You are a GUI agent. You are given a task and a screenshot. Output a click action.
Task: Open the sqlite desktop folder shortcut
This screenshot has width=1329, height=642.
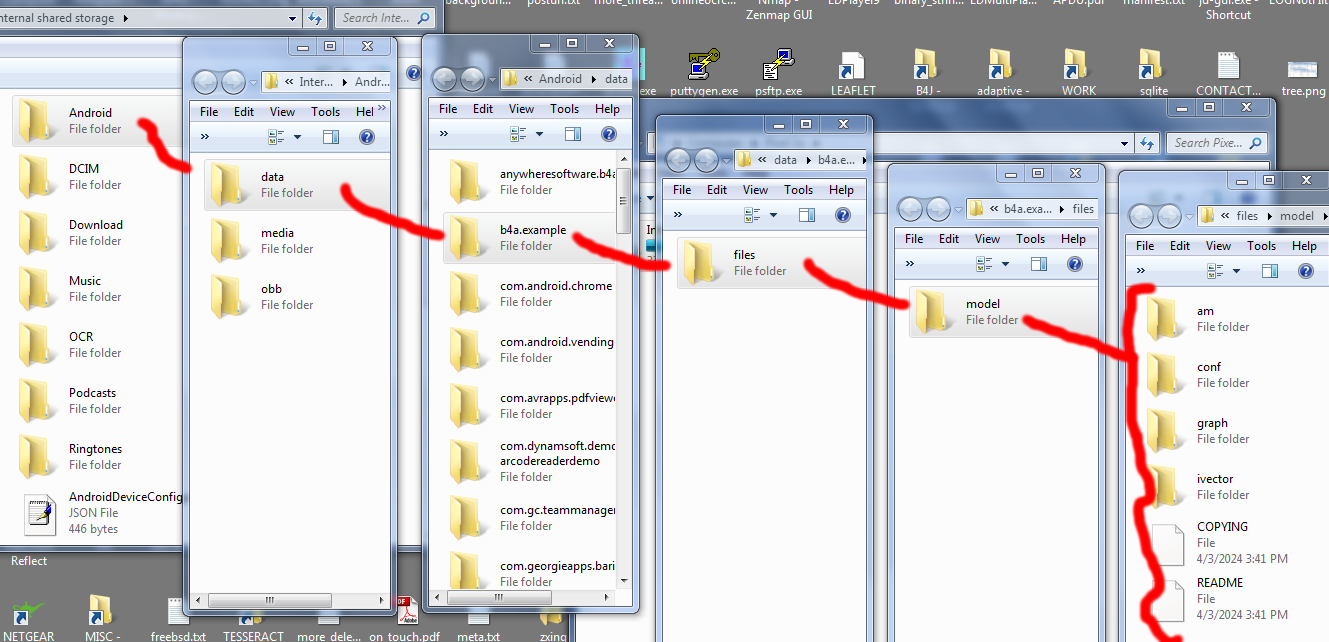(x=1152, y=73)
